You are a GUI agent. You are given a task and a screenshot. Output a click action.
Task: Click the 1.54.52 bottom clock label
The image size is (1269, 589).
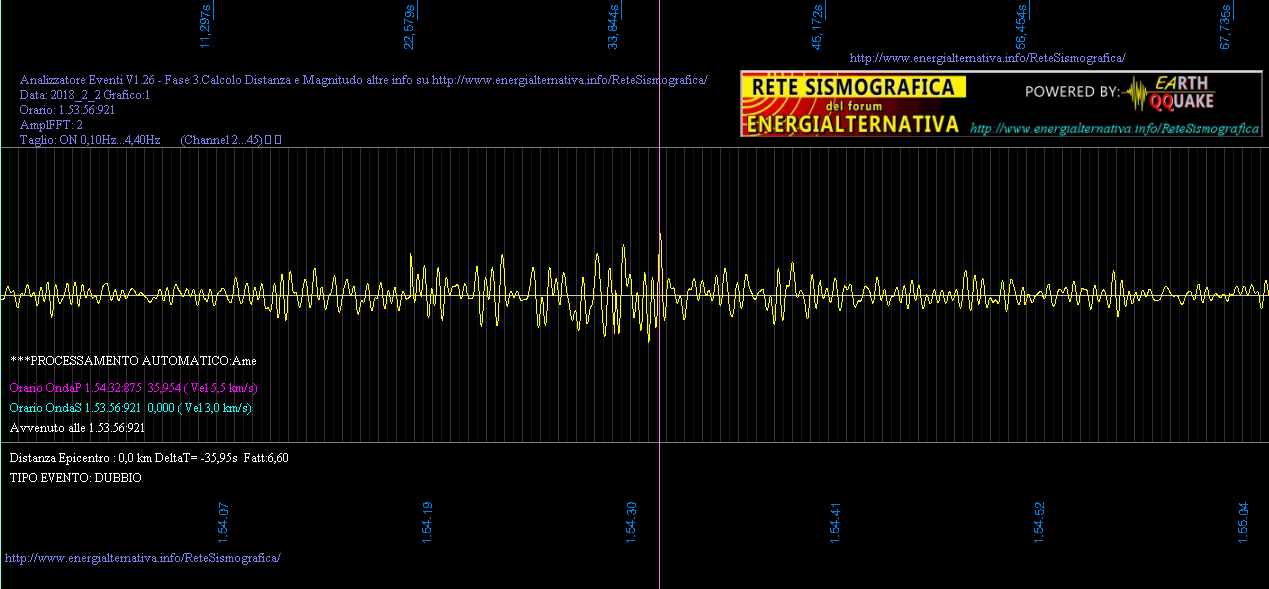click(x=1039, y=523)
